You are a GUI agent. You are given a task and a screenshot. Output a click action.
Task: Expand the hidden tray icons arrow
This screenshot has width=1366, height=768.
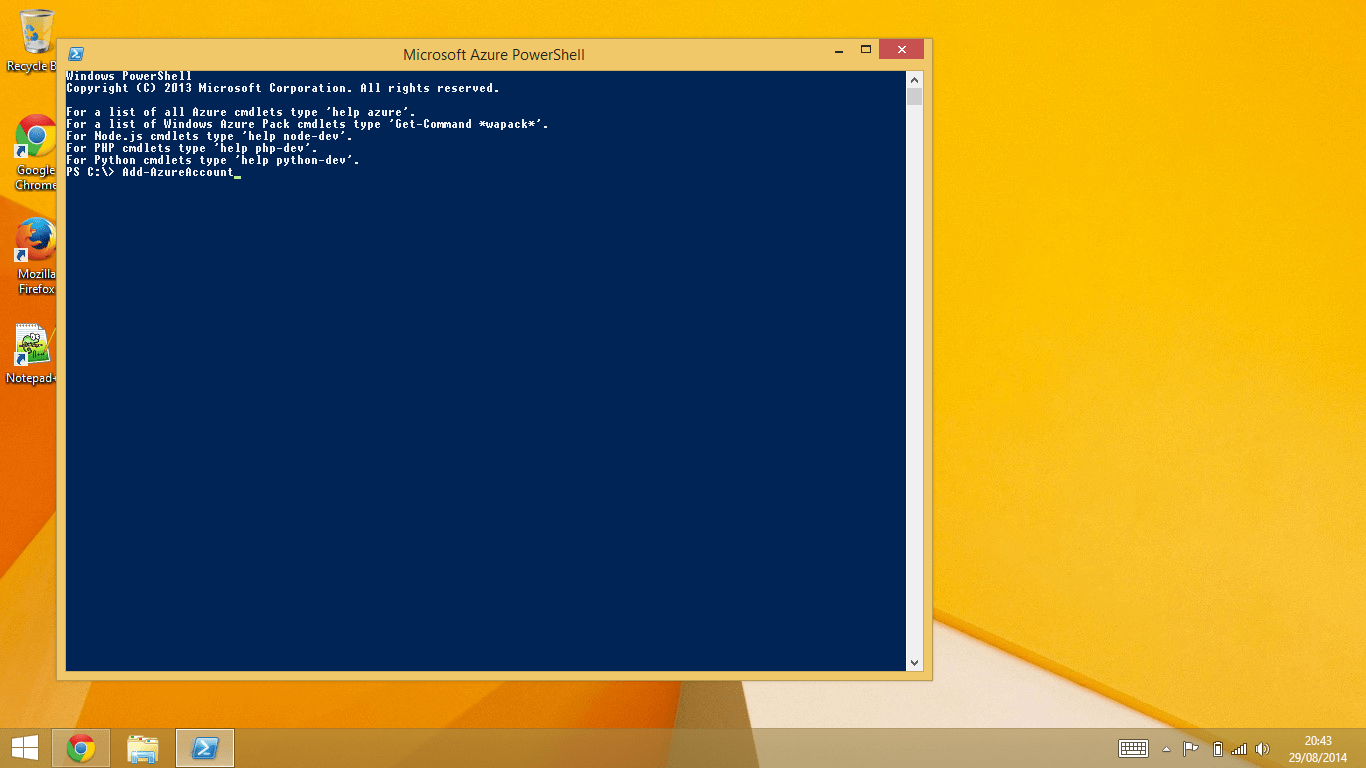point(1166,749)
